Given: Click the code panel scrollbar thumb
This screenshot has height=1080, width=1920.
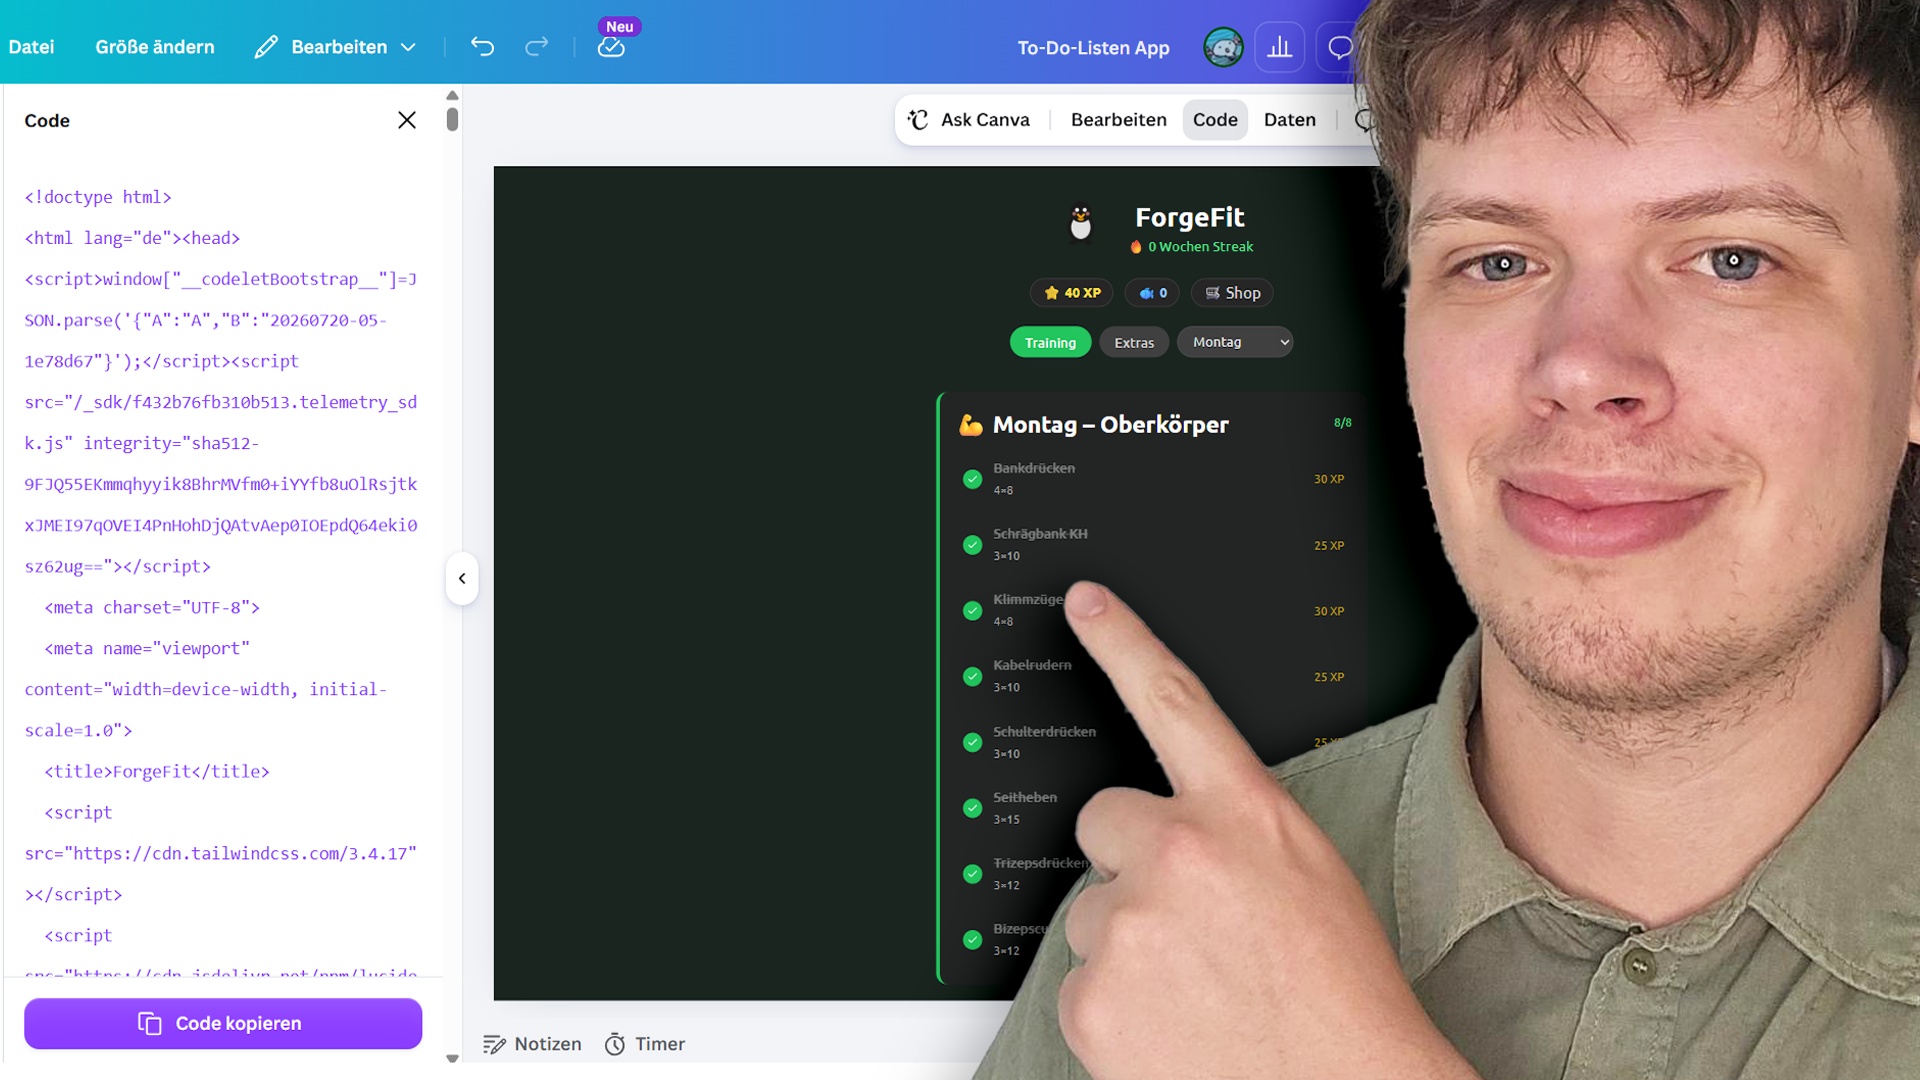Looking at the screenshot, I should pyautogui.click(x=452, y=119).
